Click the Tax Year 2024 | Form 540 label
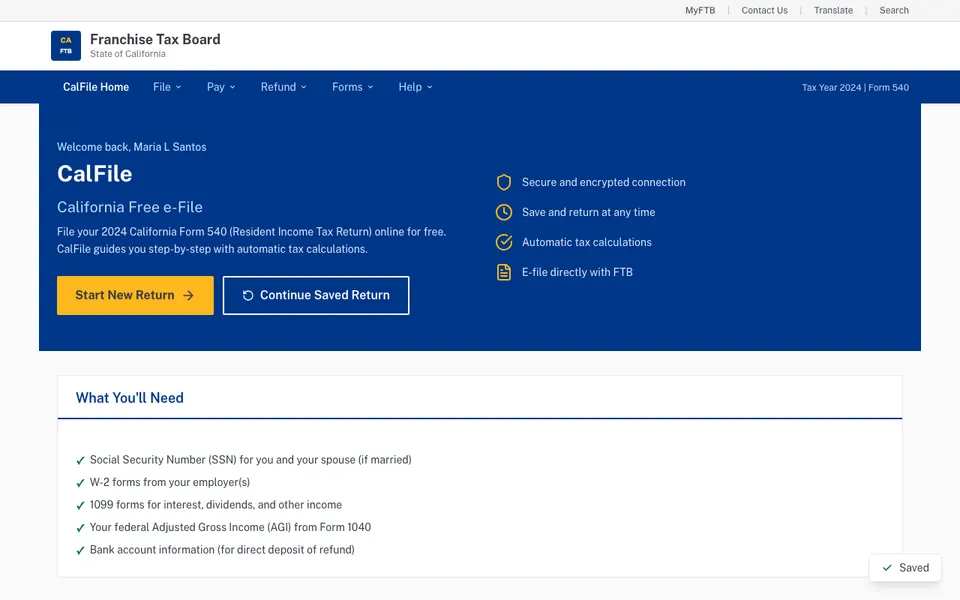Image resolution: width=960 pixels, height=600 pixels. 855,88
